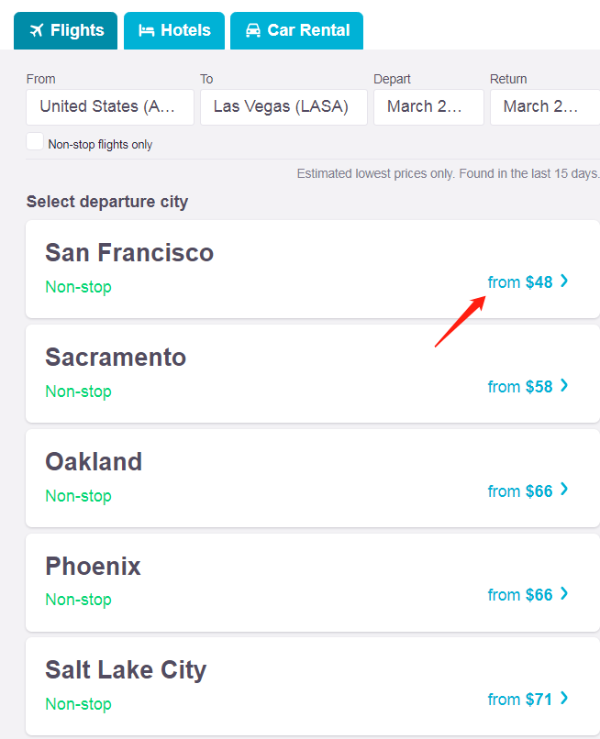
Task: Click the chevron beside Phoenix's $66 price
Action: 564,594
